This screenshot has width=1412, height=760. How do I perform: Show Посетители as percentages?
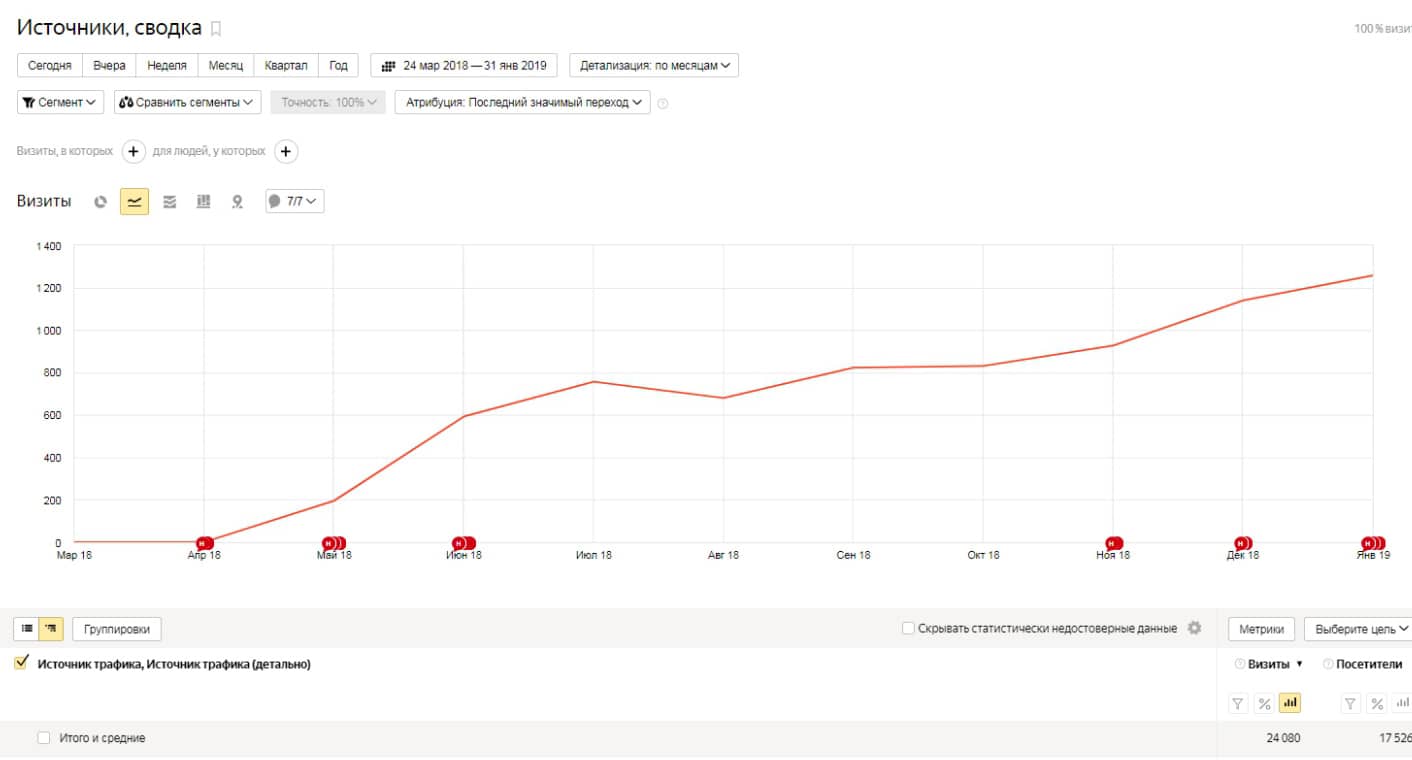point(1377,704)
